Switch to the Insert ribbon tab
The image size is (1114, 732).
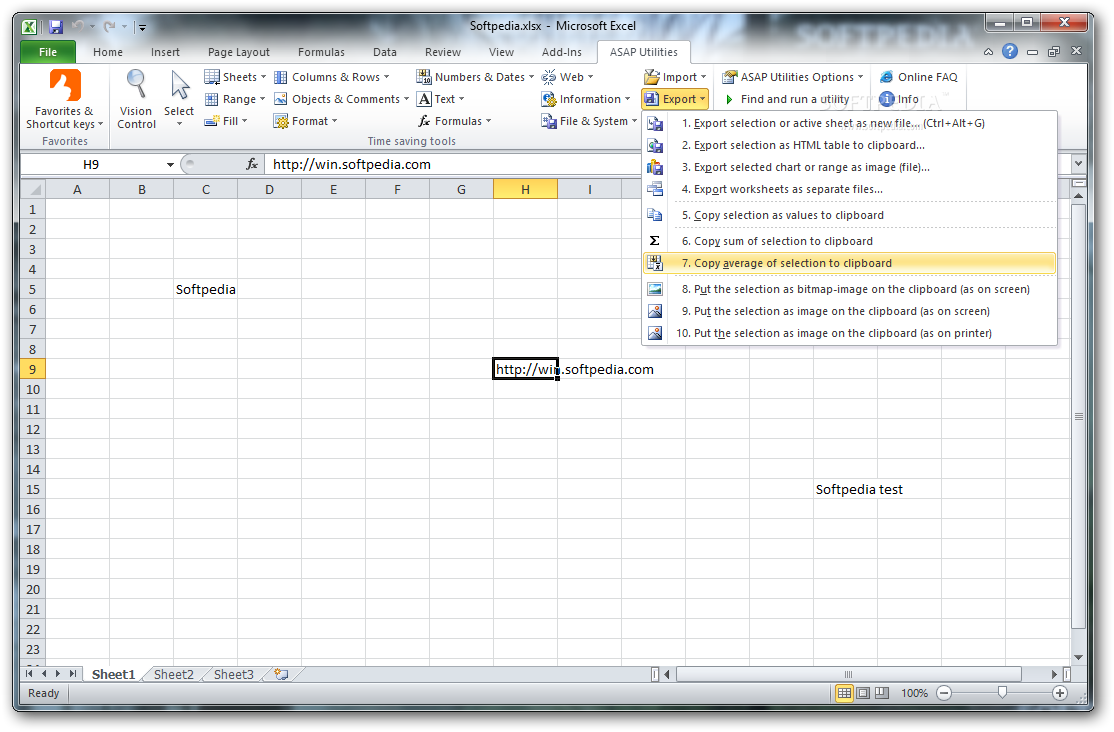pyautogui.click(x=165, y=52)
